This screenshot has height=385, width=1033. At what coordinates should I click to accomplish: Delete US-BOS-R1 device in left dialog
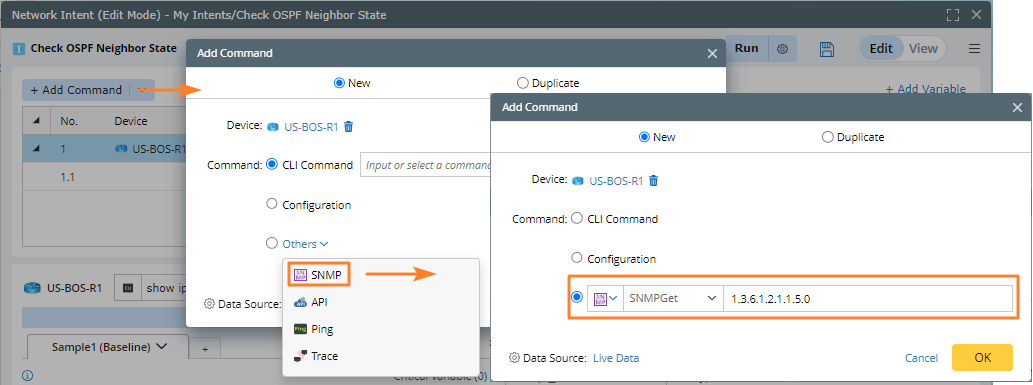click(349, 127)
